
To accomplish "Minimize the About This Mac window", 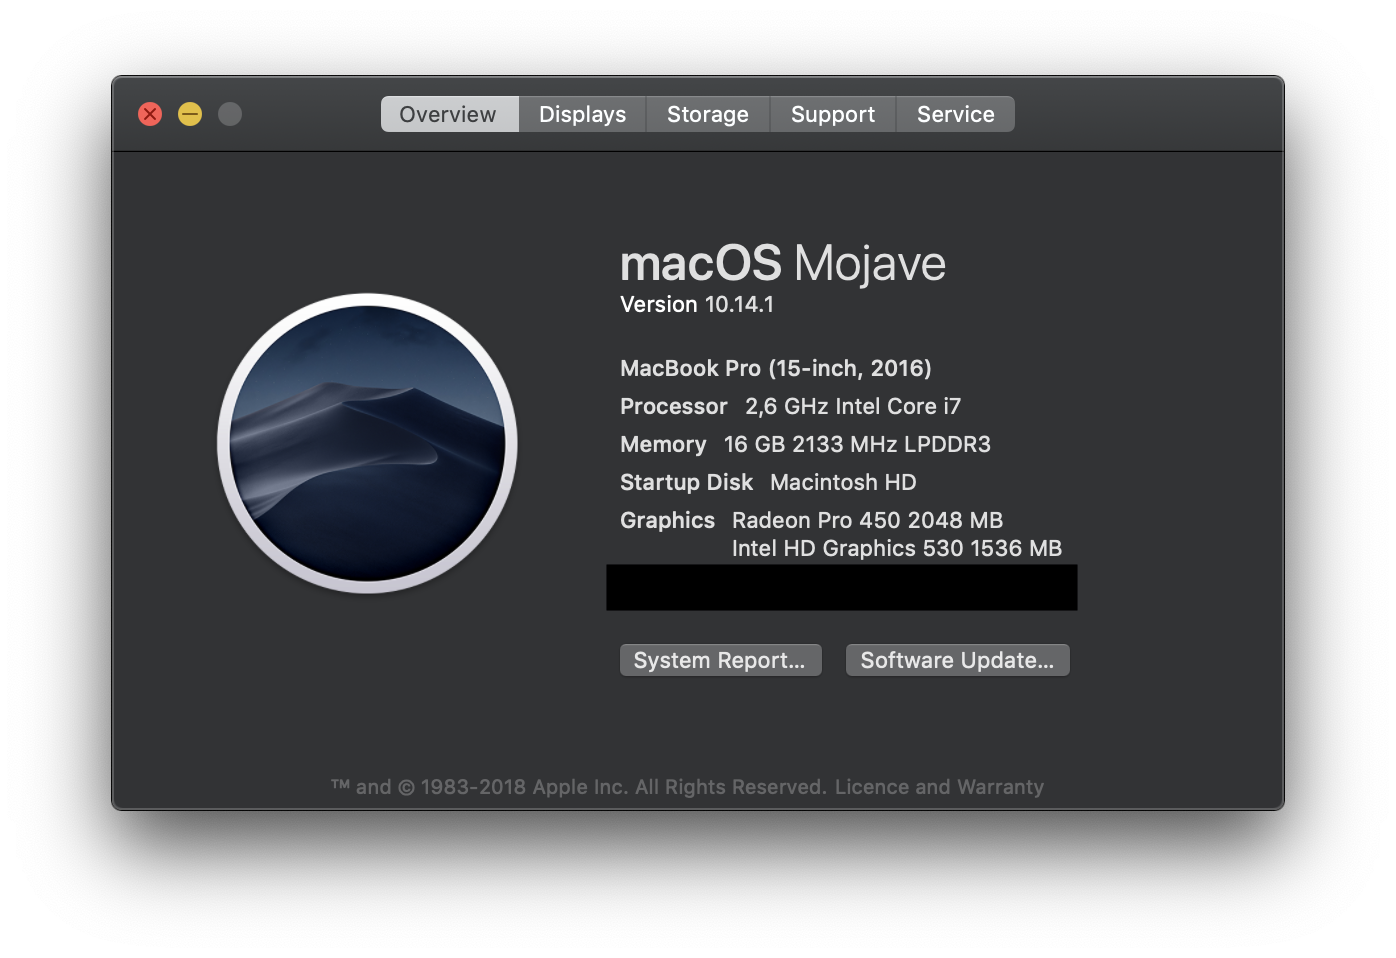I will coord(190,114).
